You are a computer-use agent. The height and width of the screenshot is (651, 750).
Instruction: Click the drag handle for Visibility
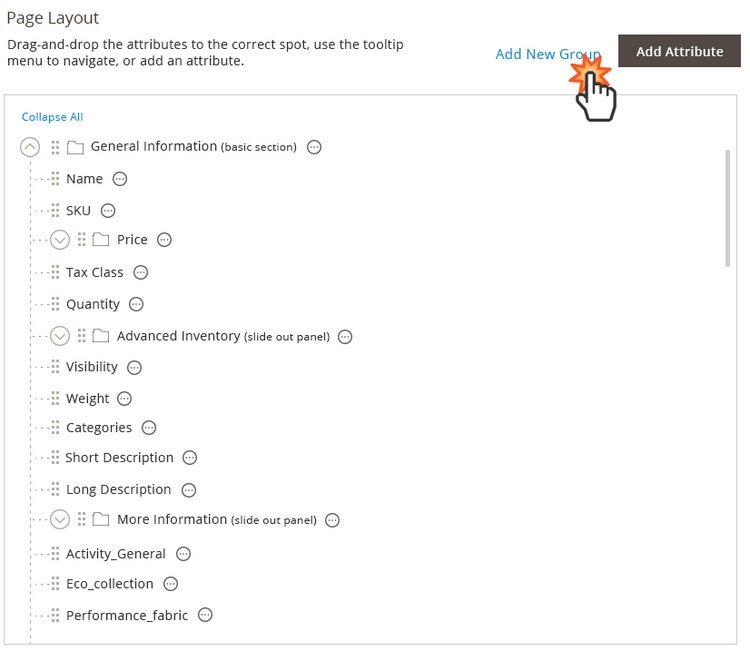pyautogui.click(x=55, y=367)
